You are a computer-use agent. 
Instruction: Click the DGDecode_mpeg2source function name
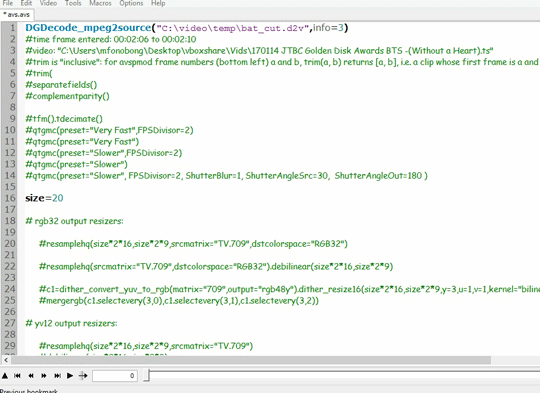pos(88,28)
